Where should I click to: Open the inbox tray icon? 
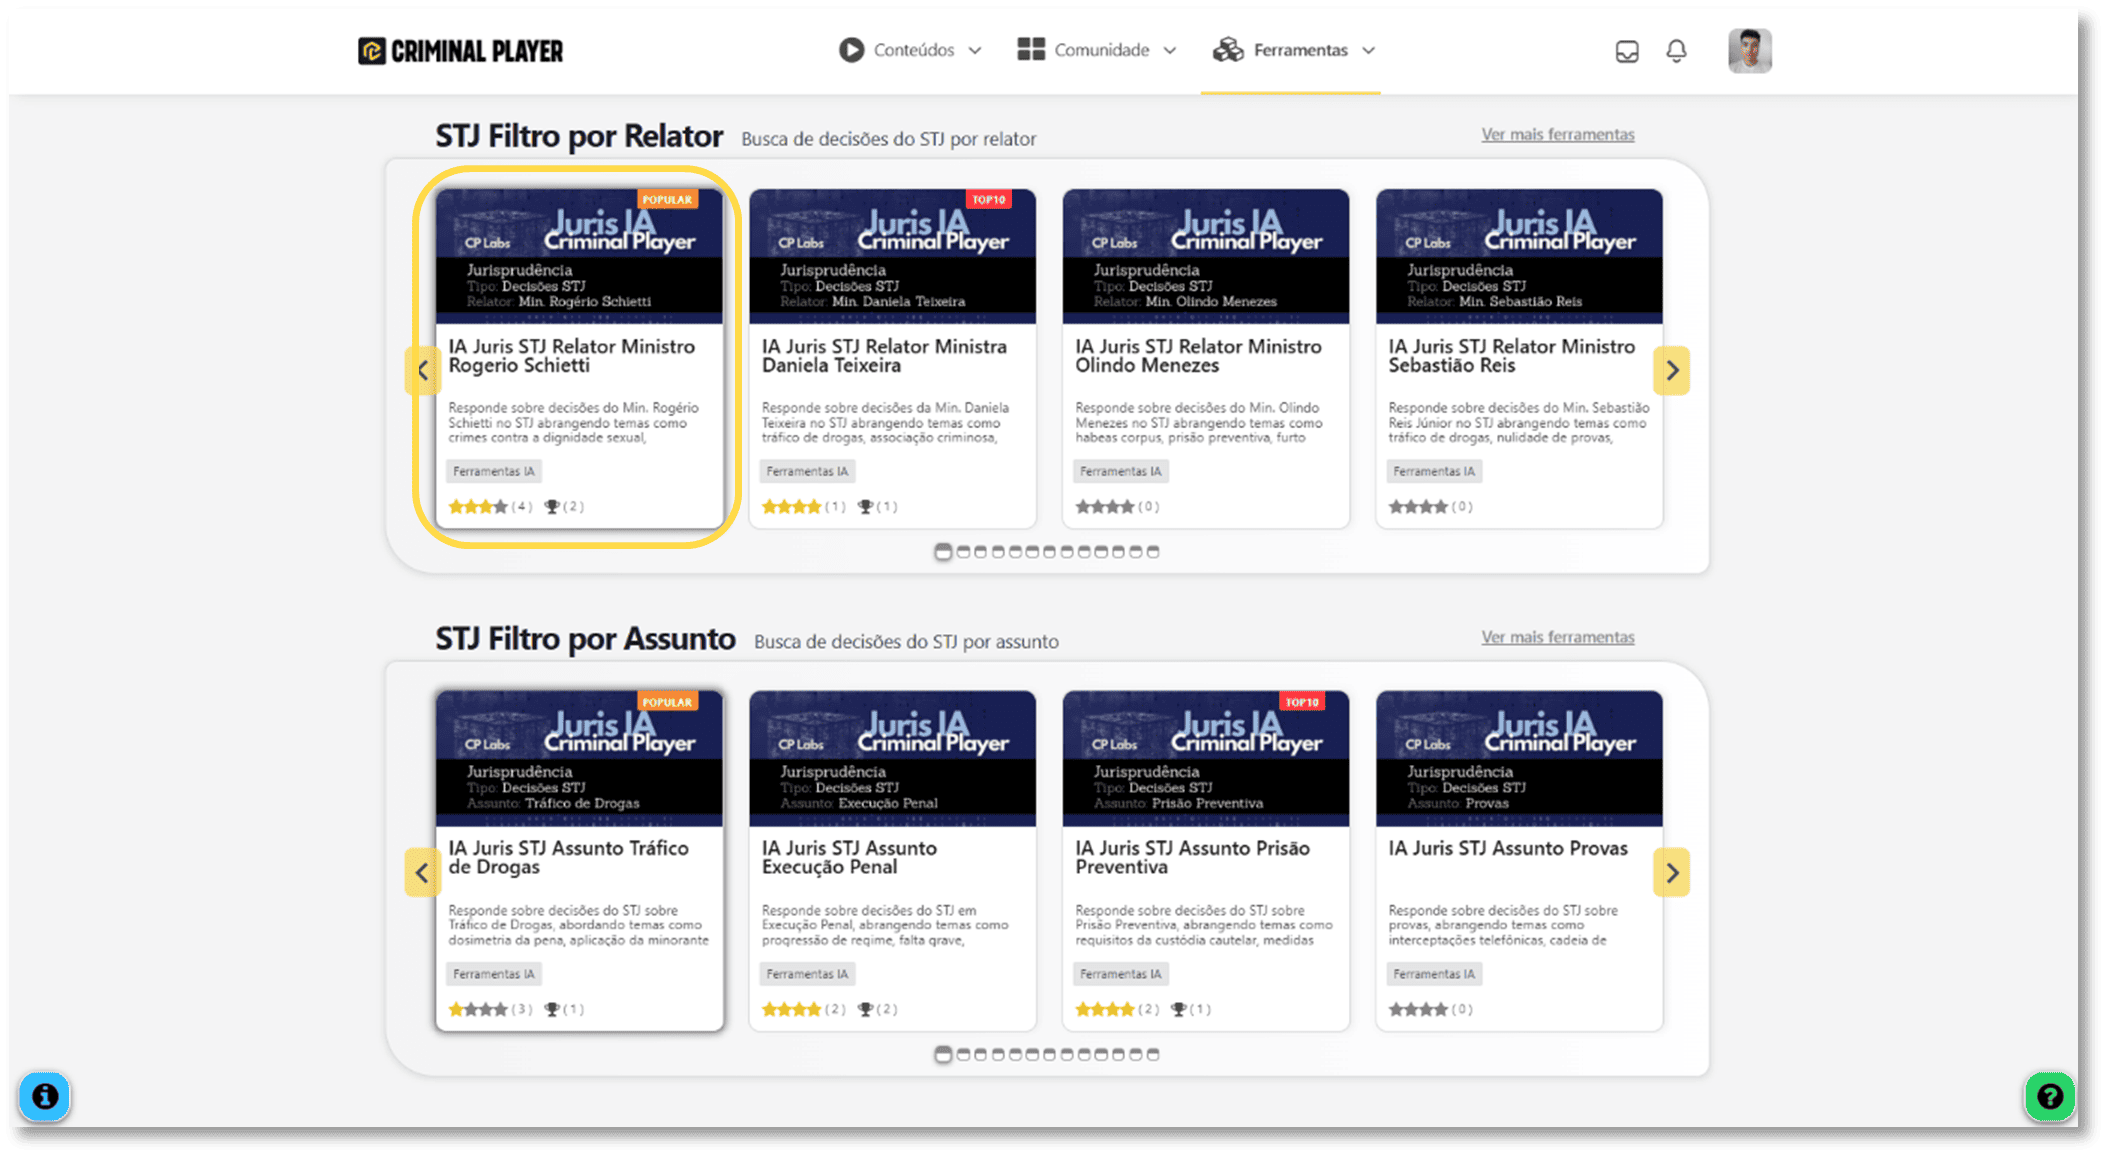pos(1627,51)
